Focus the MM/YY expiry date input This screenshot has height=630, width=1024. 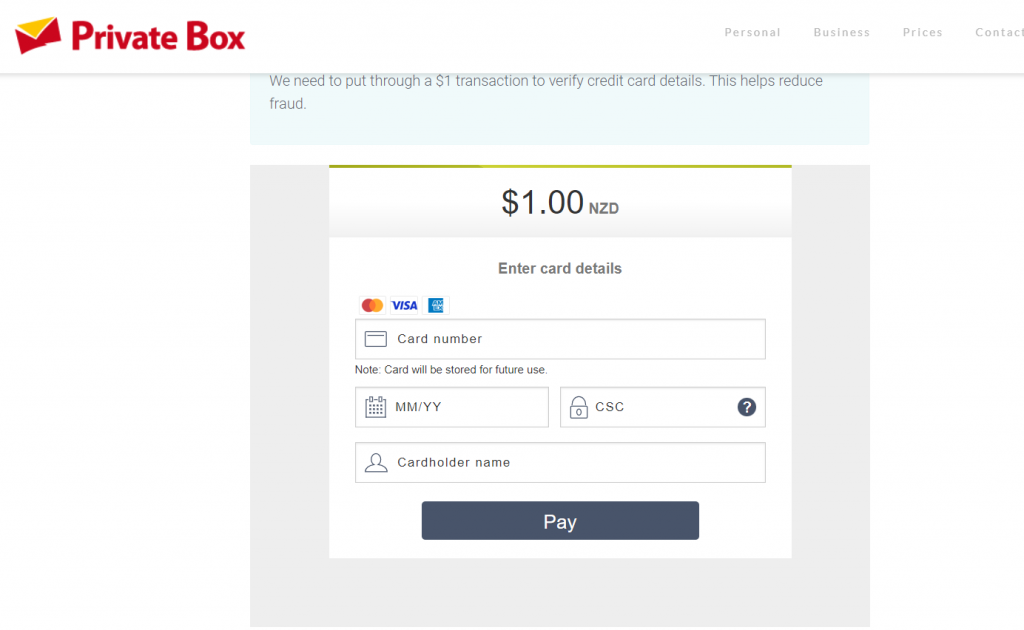[x=460, y=407]
